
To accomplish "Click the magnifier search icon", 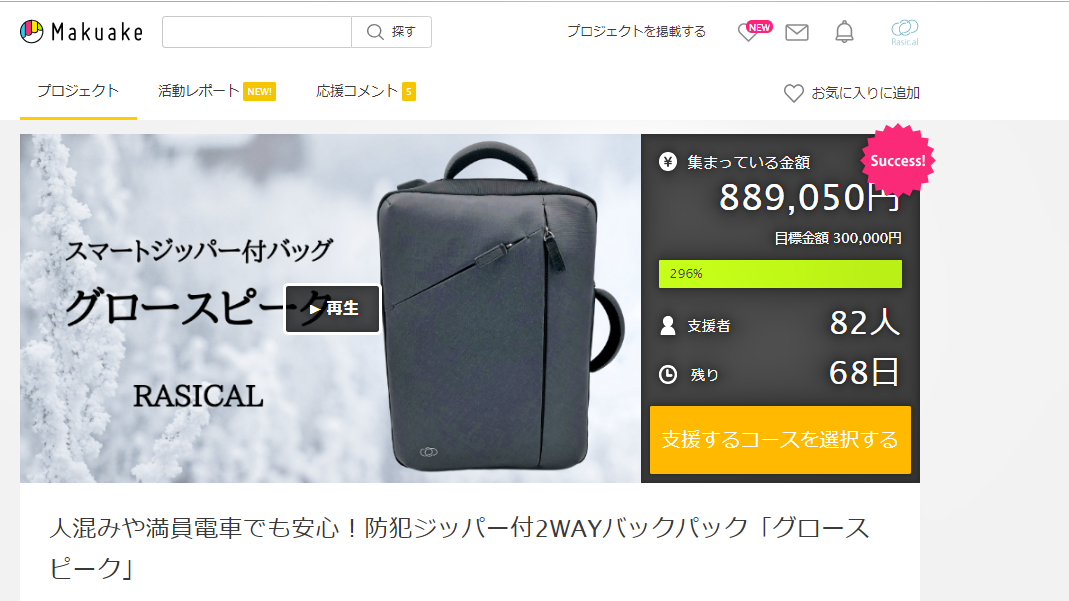I will [375, 32].
